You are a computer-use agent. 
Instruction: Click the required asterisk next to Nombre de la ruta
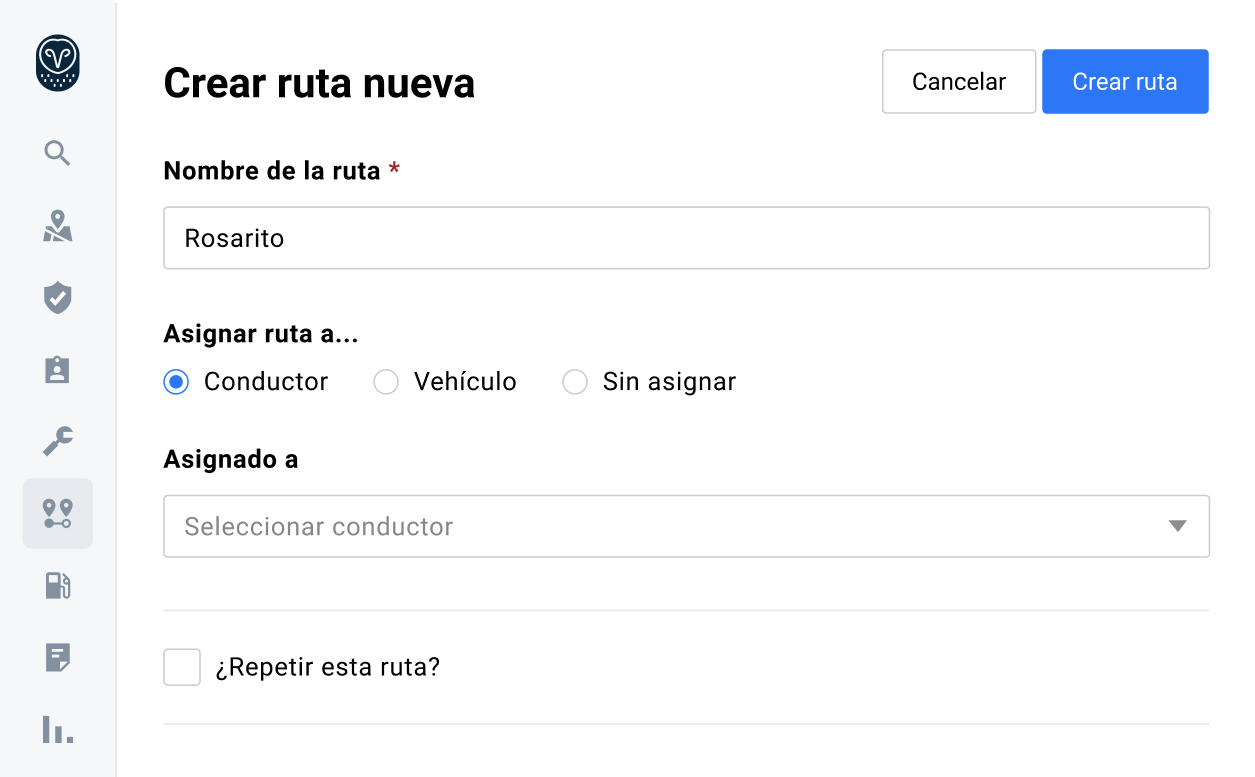click(393, 170)
